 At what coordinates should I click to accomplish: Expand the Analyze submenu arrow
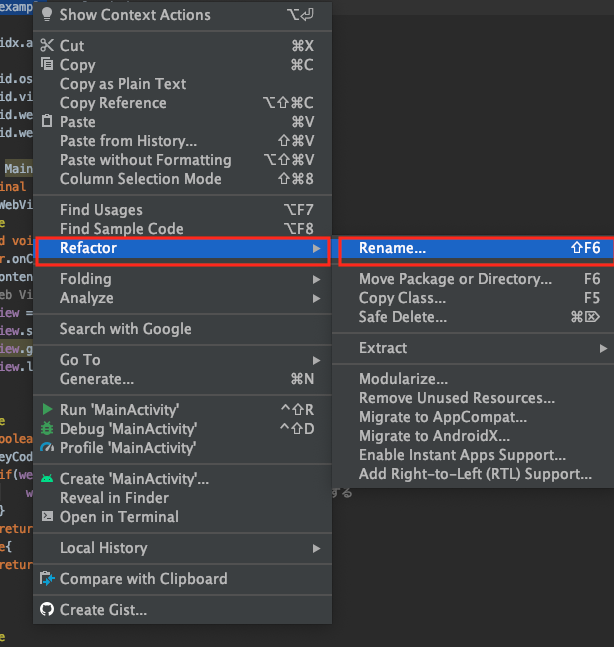point(316,298)
